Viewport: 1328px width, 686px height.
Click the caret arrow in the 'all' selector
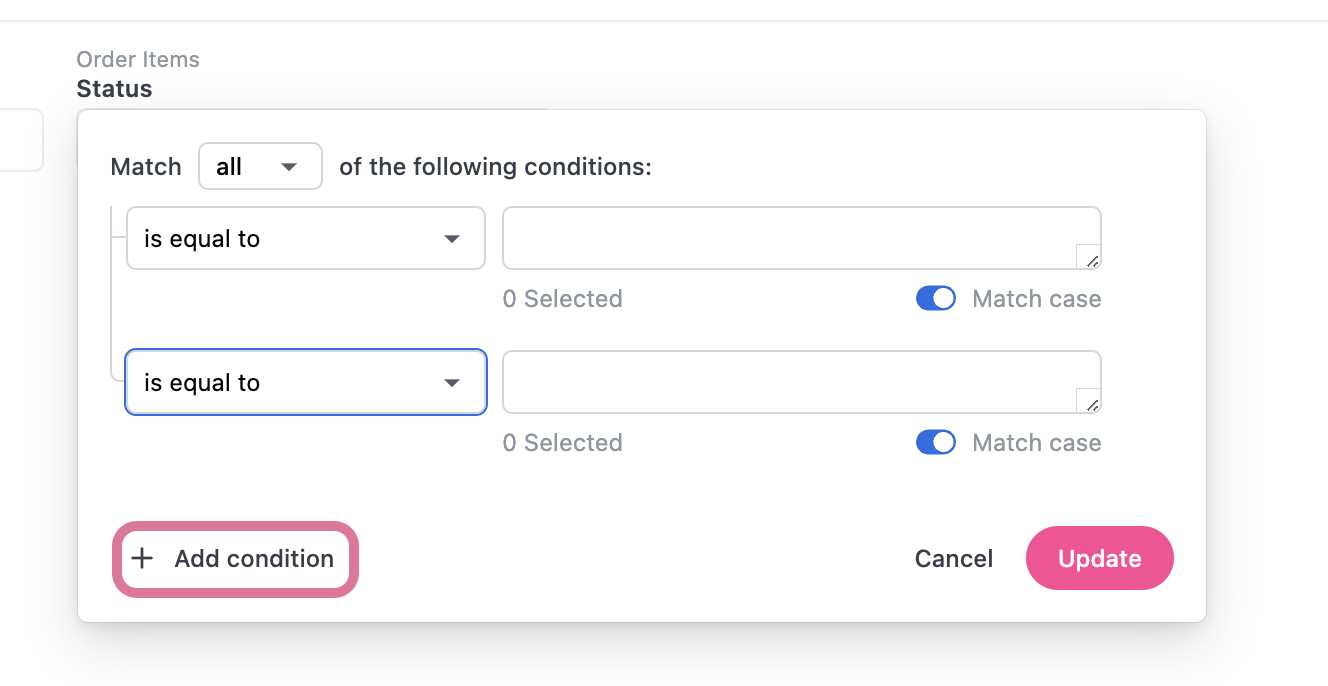point(289,167)
